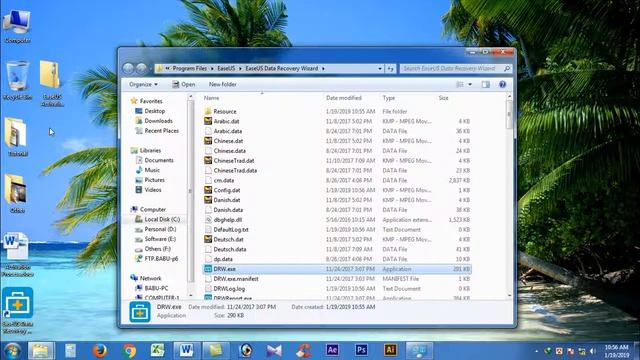Image resolution: width=640 pixels, height=360 pixels.
Task: Go back in Explorer navigation
Action: 128,69
